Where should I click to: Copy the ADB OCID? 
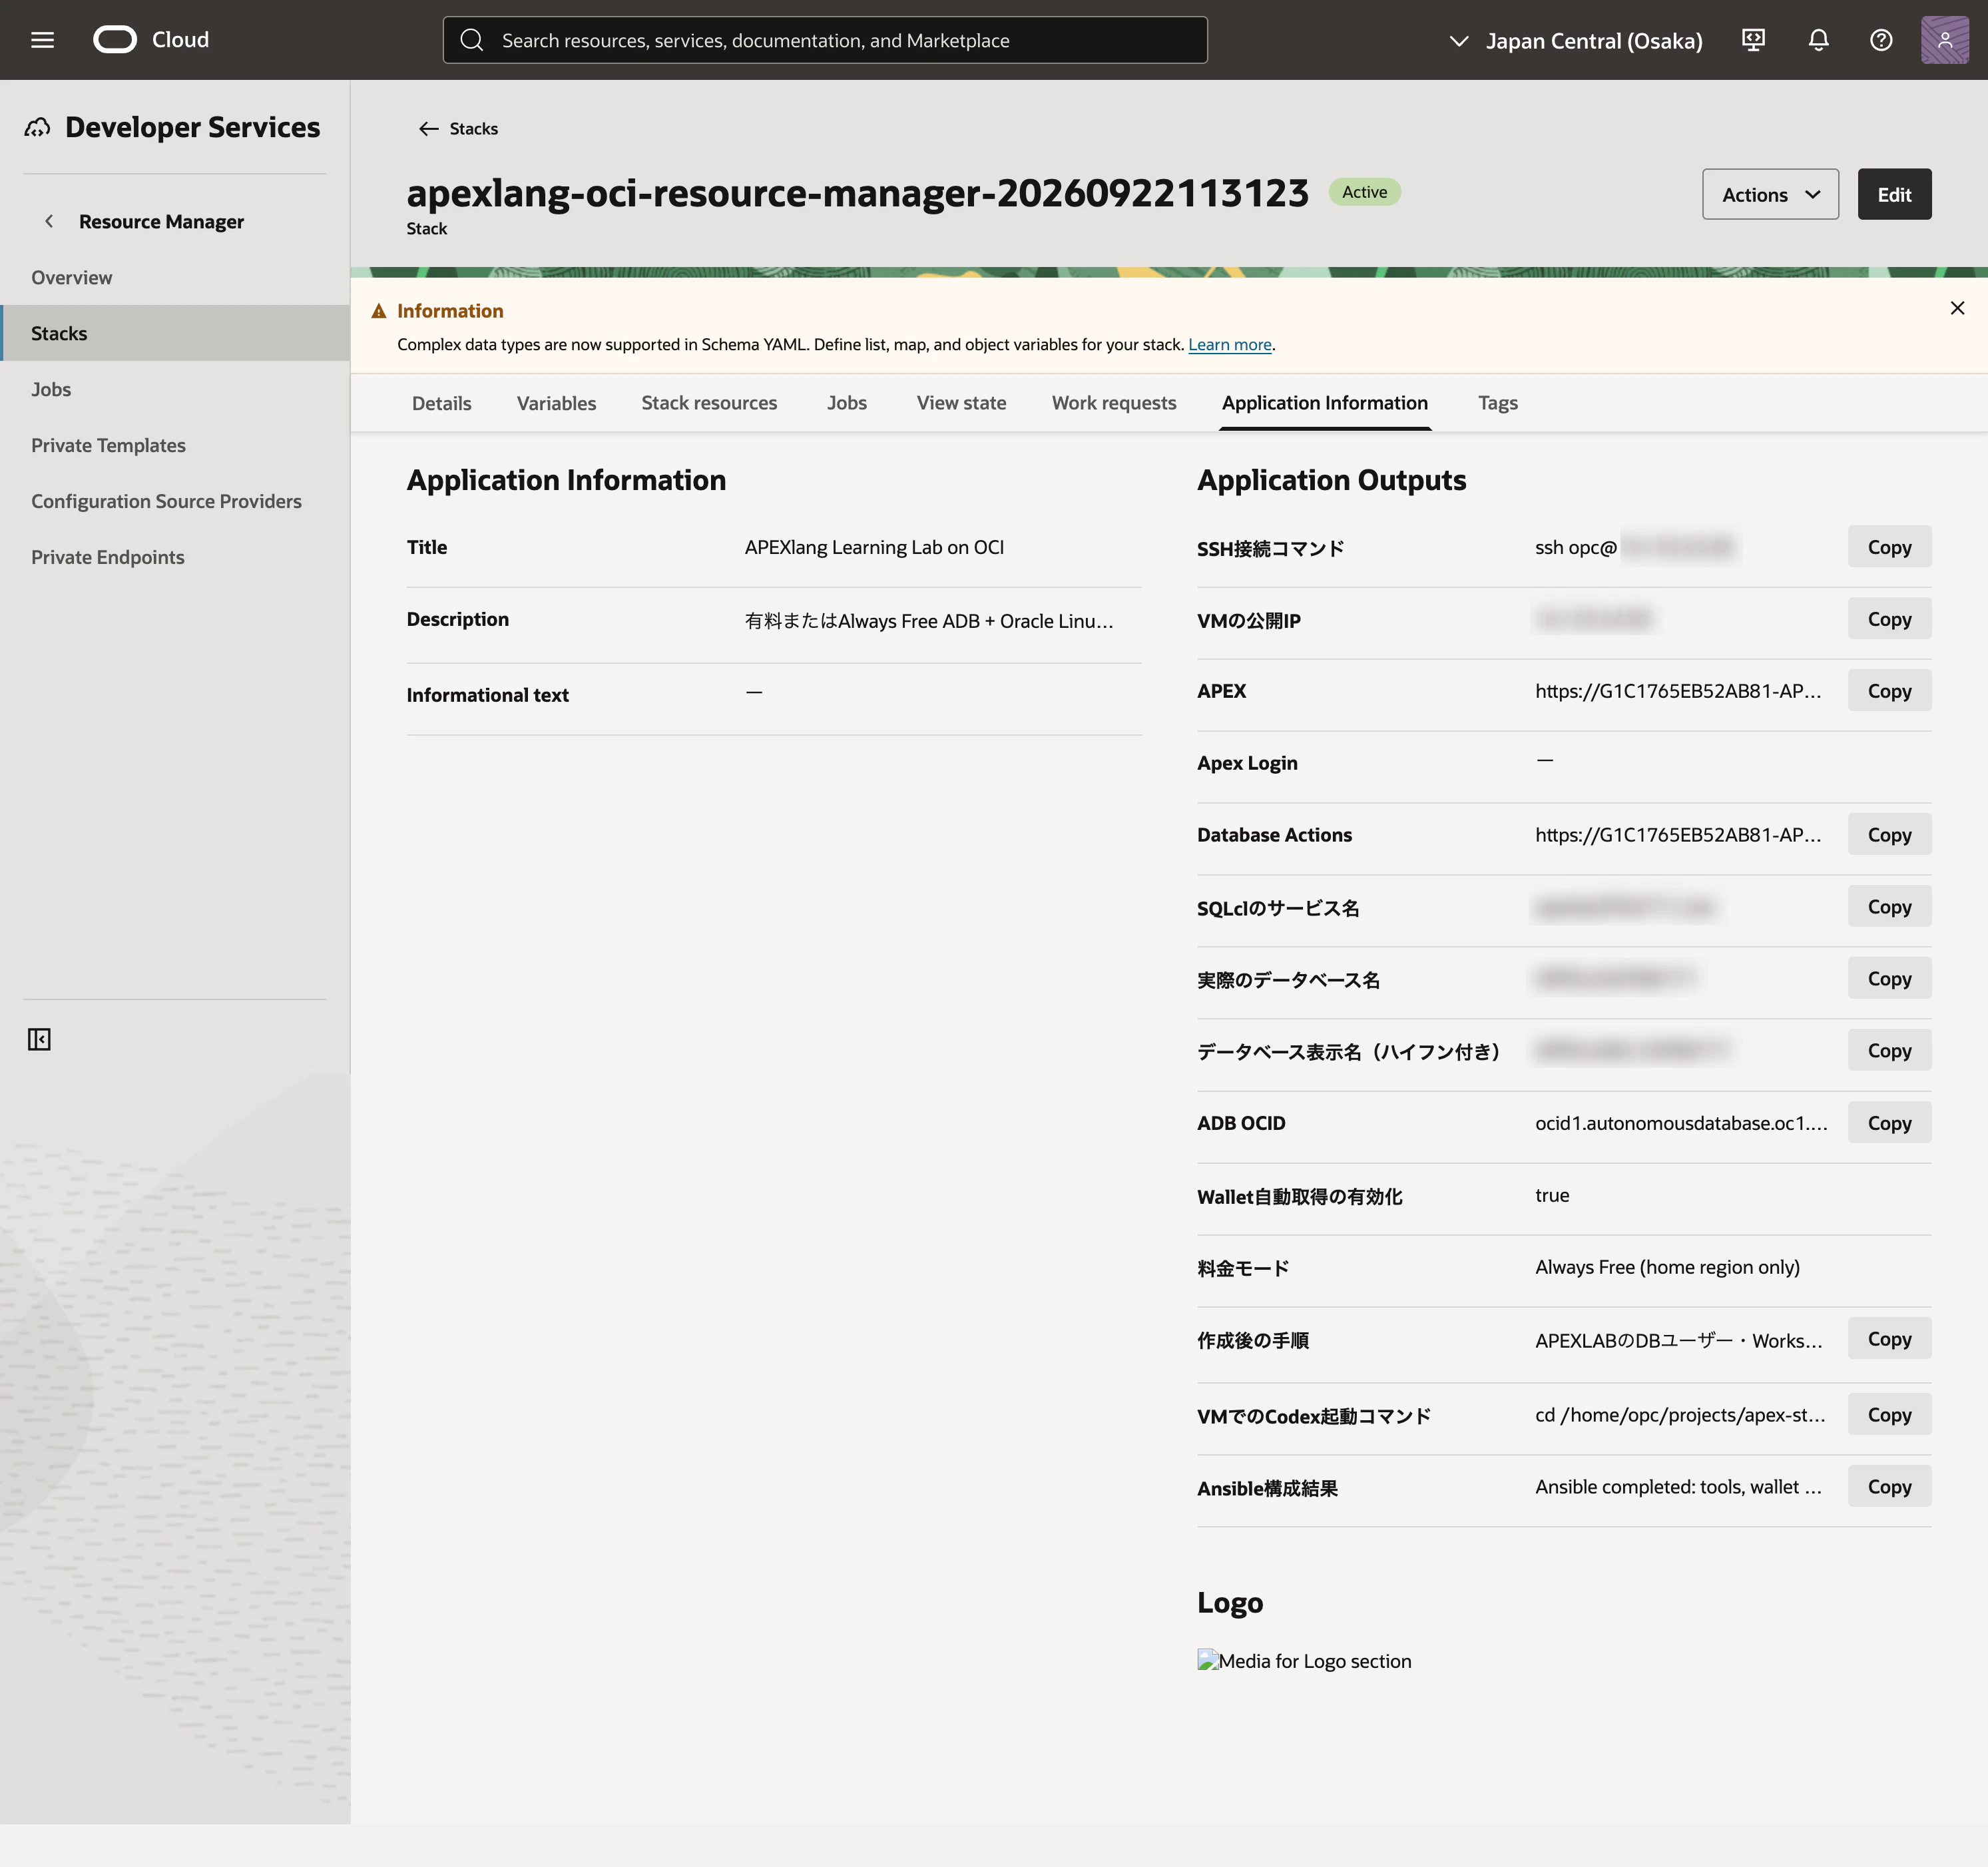1889,1123
